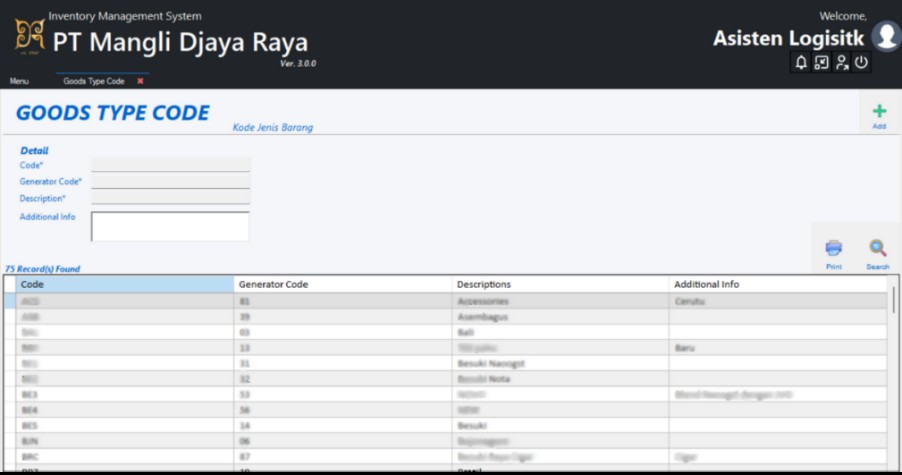This screenshot has height=475, width=902.
Task: Click generator code 87 cell
Action: (343, 457)
